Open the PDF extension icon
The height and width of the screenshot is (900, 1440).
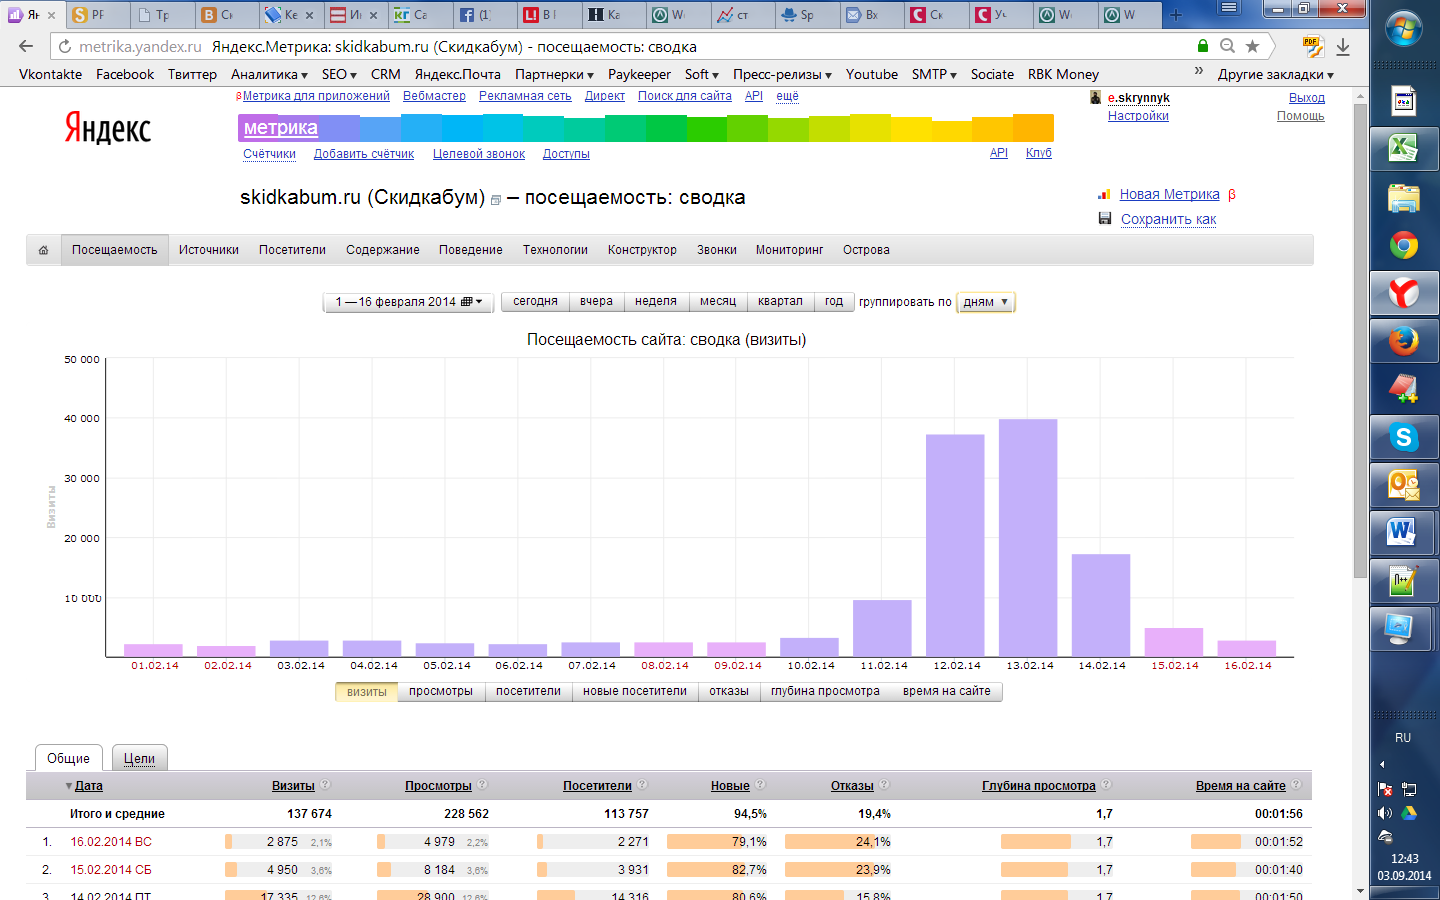click(1313, 46)
